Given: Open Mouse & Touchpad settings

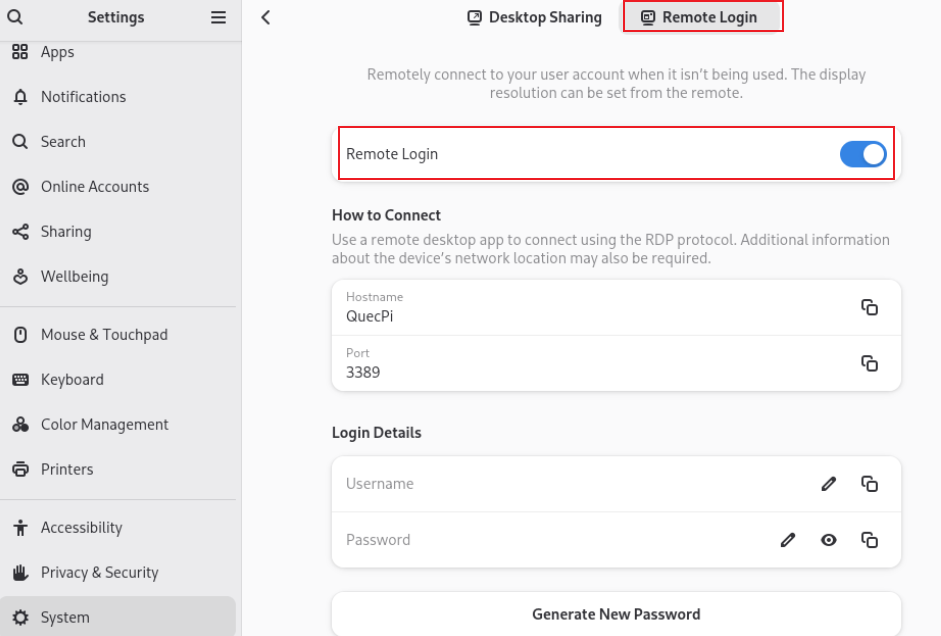Looking at the screenshot, I should pos(104,335).
